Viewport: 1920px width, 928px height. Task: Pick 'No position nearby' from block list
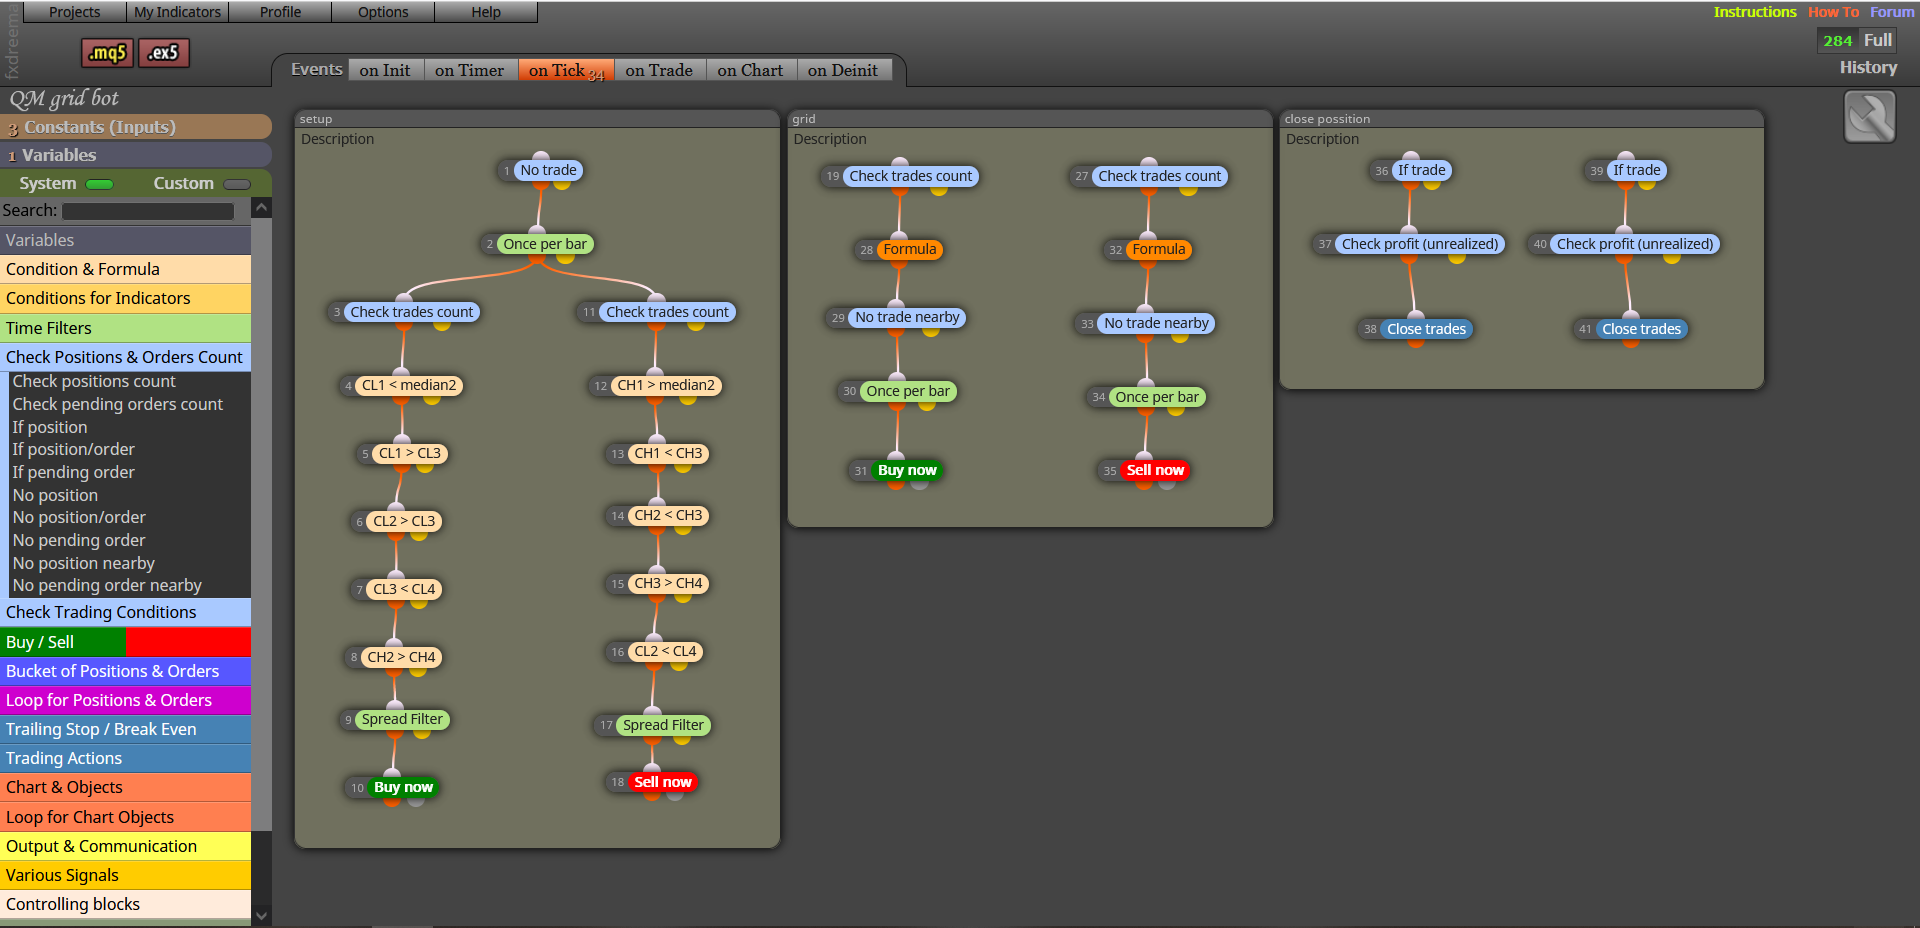tap(84, 563)
